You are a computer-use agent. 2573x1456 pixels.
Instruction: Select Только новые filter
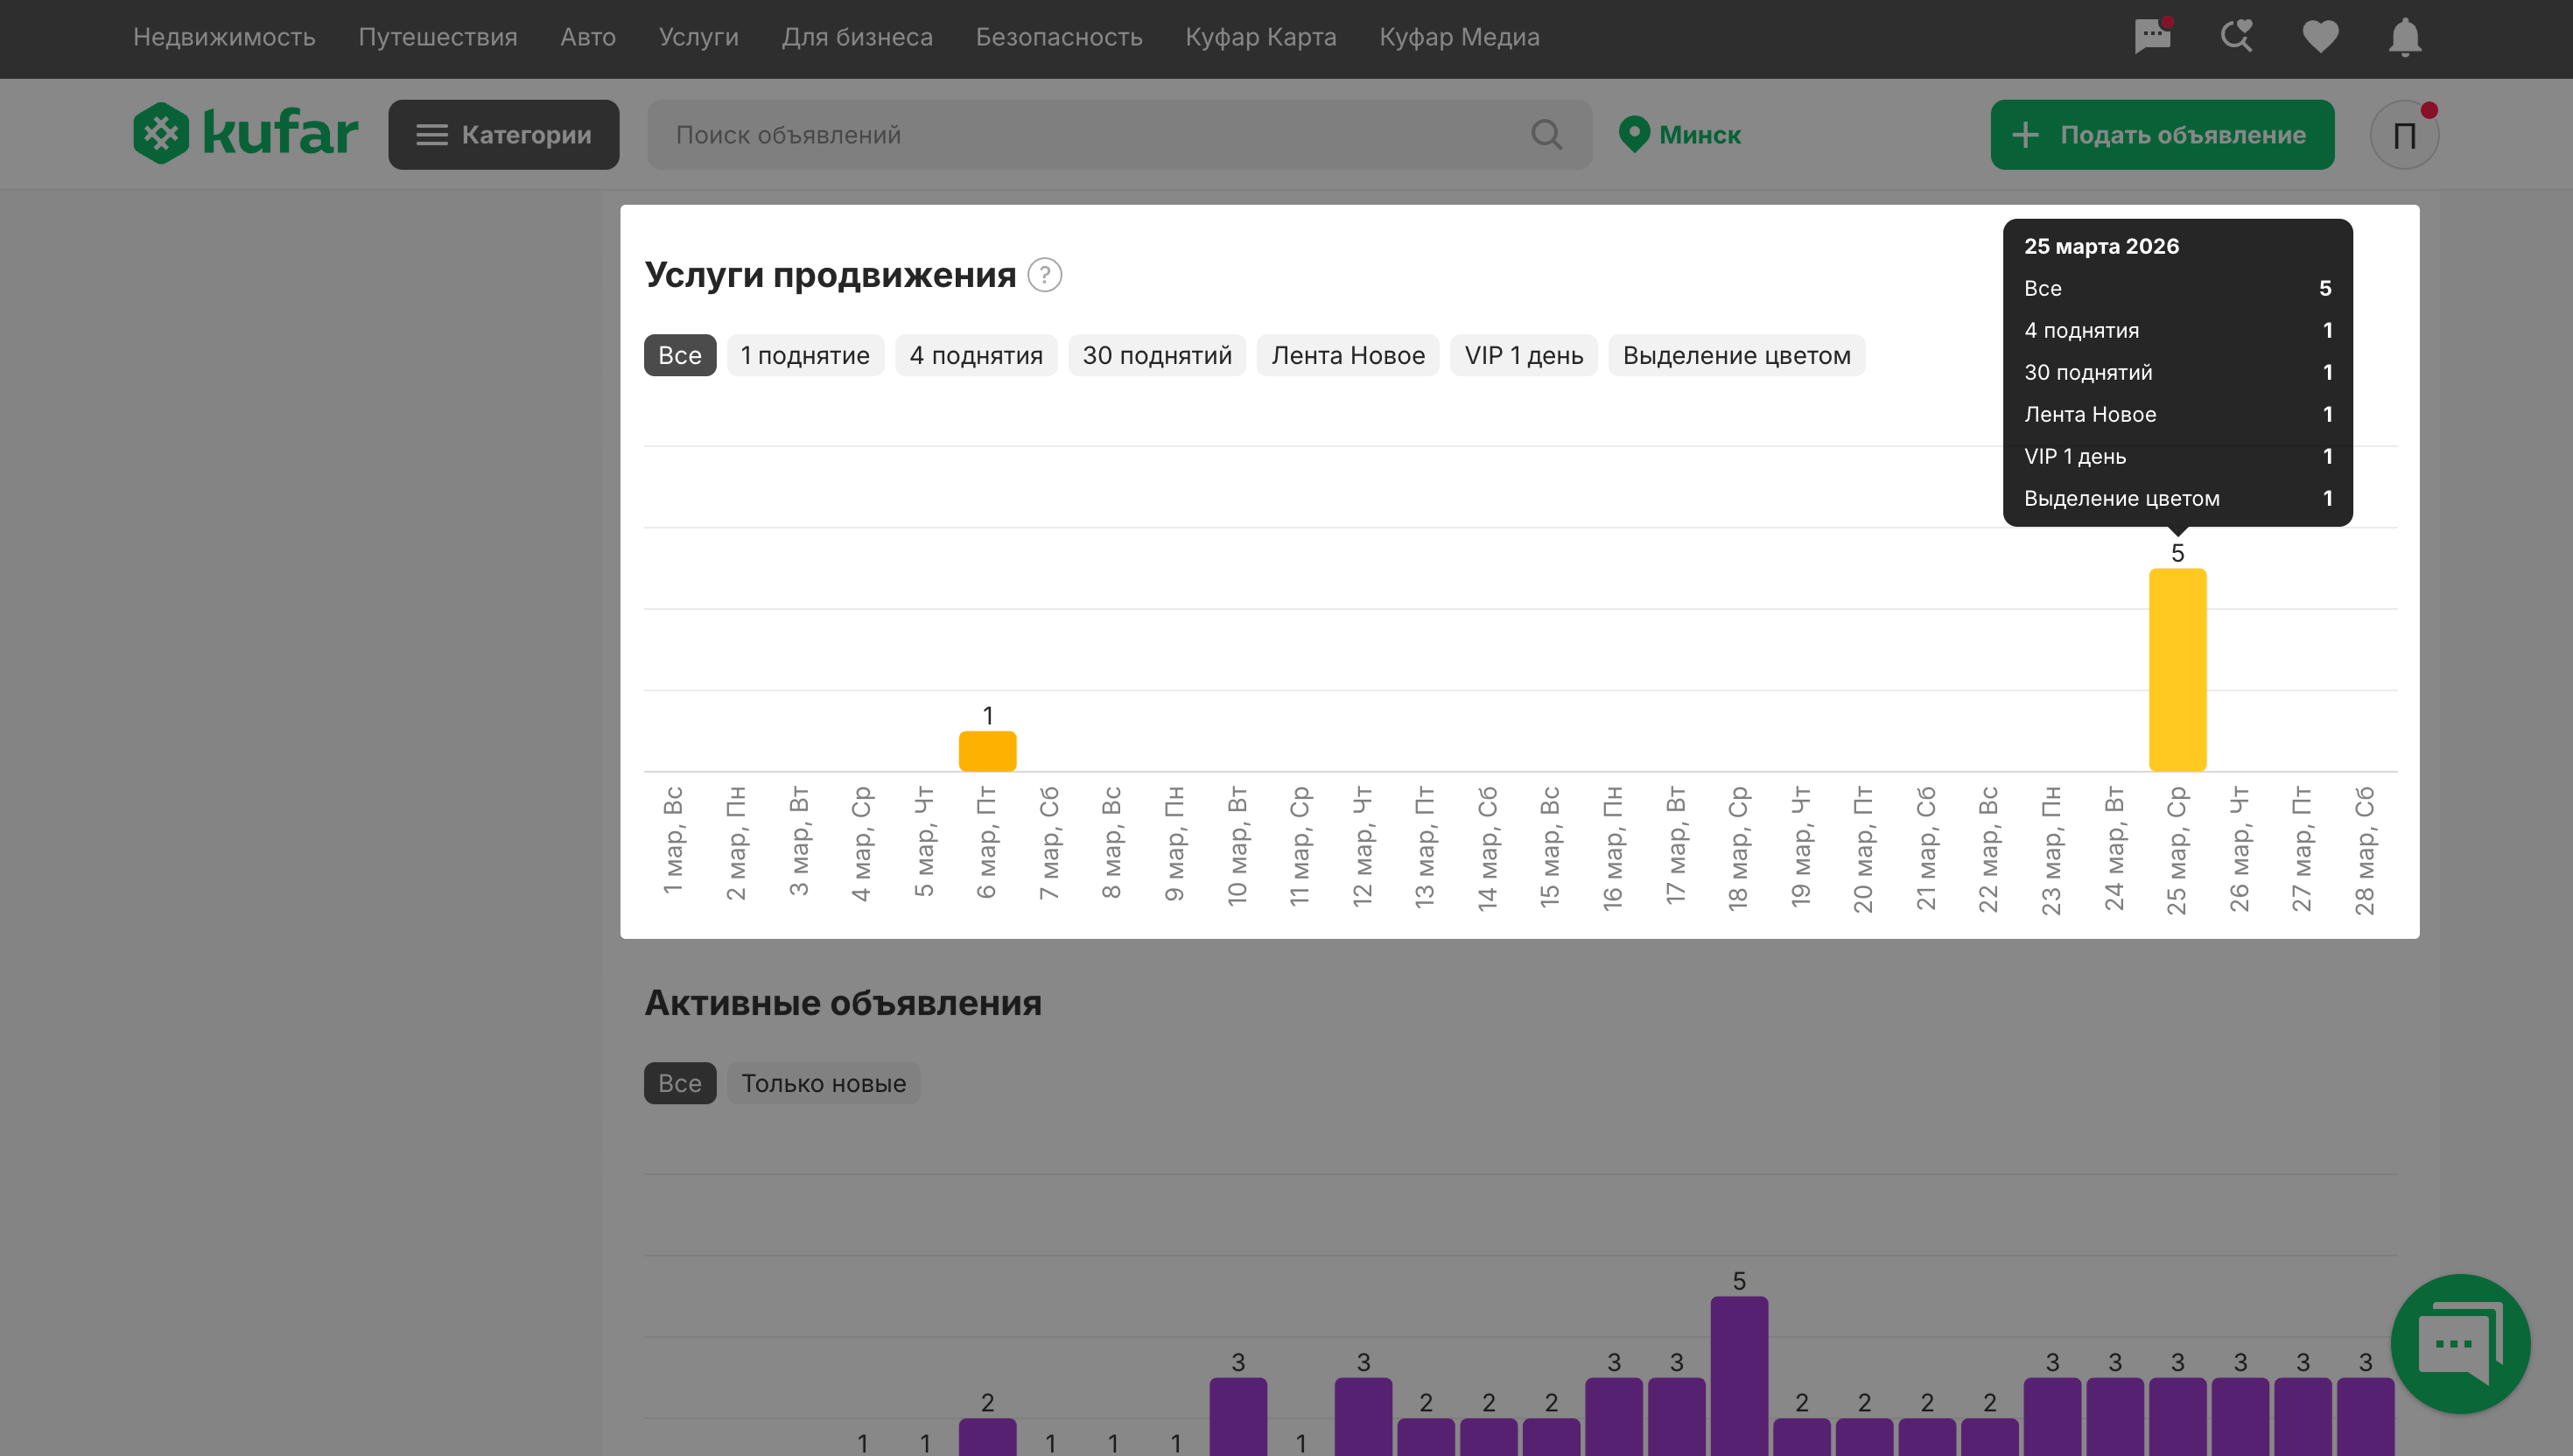click(824, 1083)
